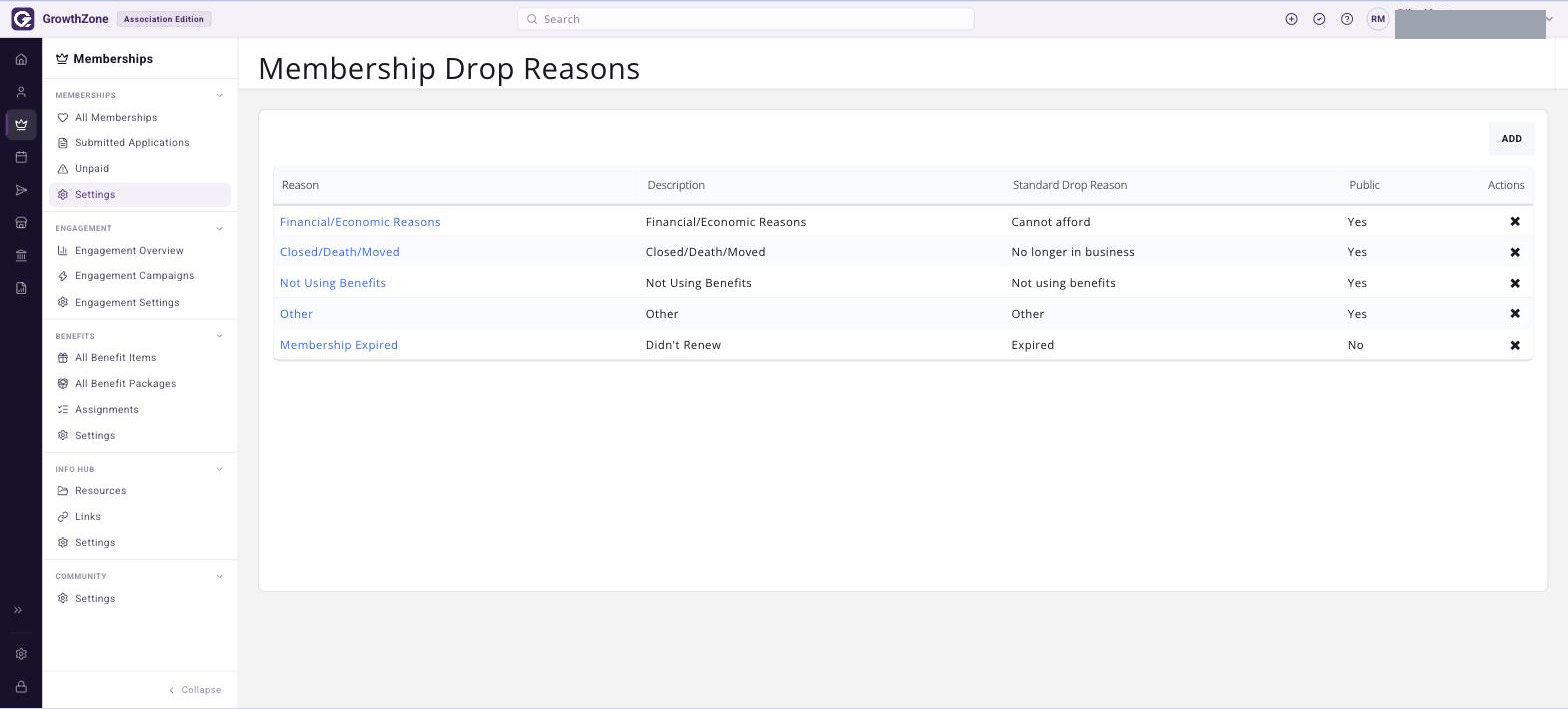Collapse the MEMBERSHIPS section chevron
This screenshot has height=709, width=1568.
[220, 96]
